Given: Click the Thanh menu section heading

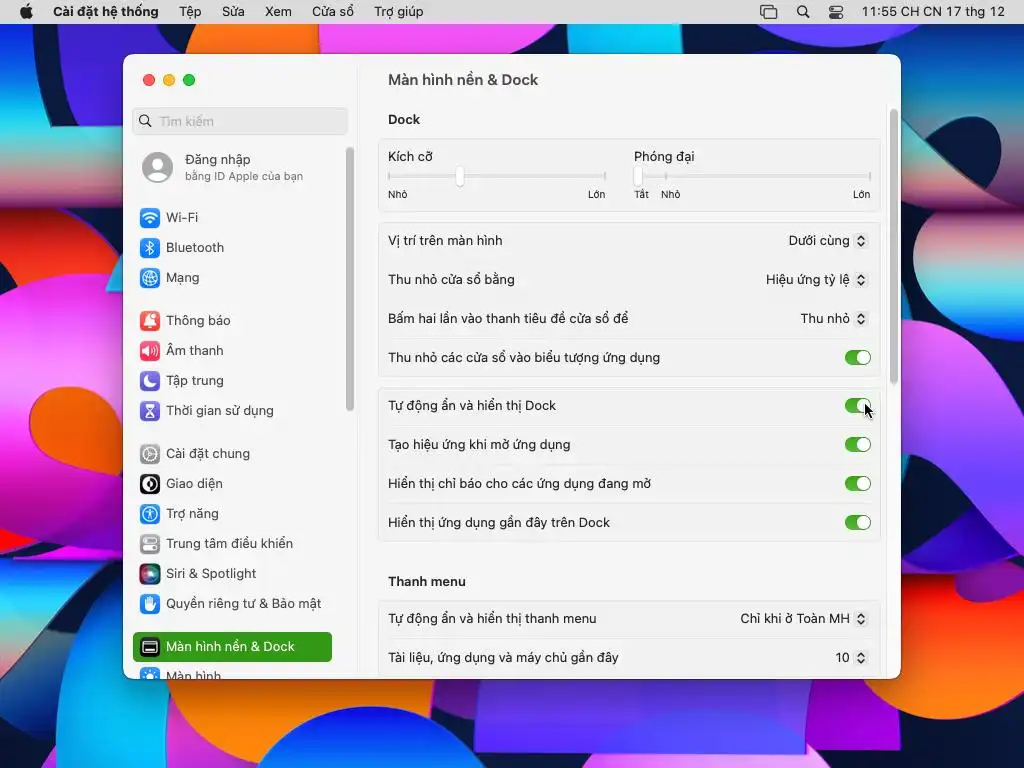Looking at the screenshot, I should coord(426,582).
